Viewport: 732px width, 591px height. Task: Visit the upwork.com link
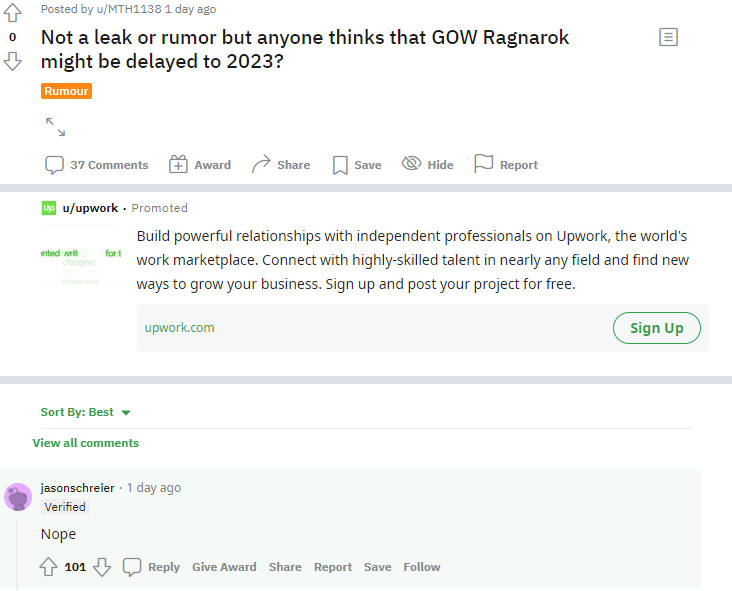point(180,327)
